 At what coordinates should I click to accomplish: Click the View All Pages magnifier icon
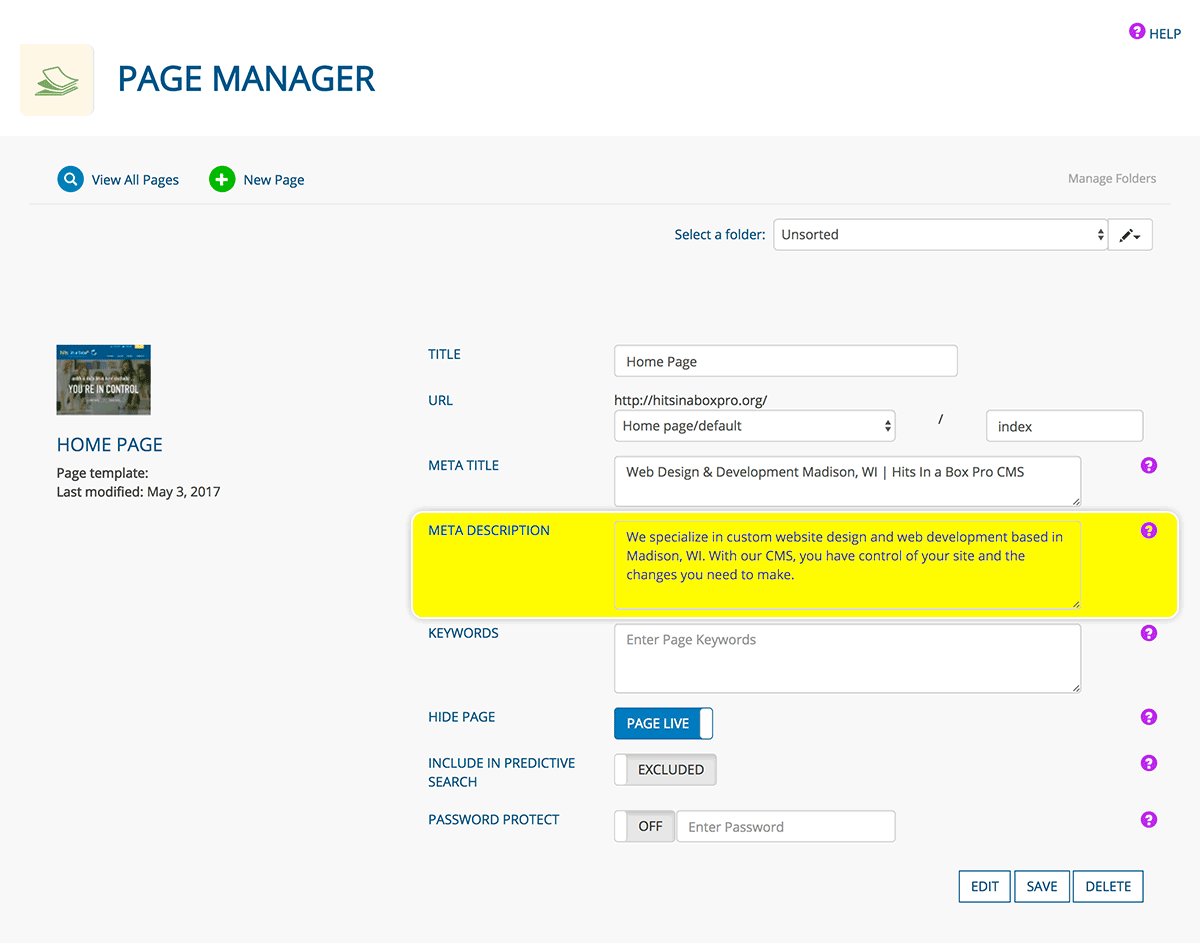70,179
